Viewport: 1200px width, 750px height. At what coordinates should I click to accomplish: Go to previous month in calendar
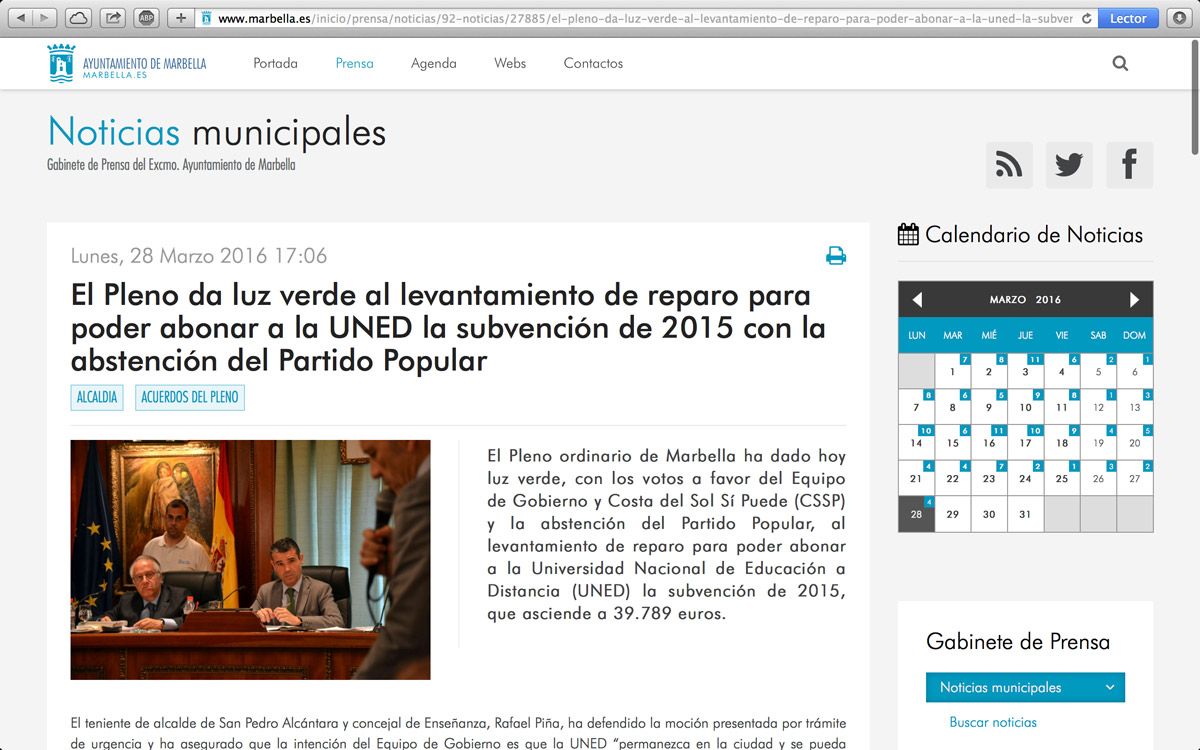coord(917,300)
